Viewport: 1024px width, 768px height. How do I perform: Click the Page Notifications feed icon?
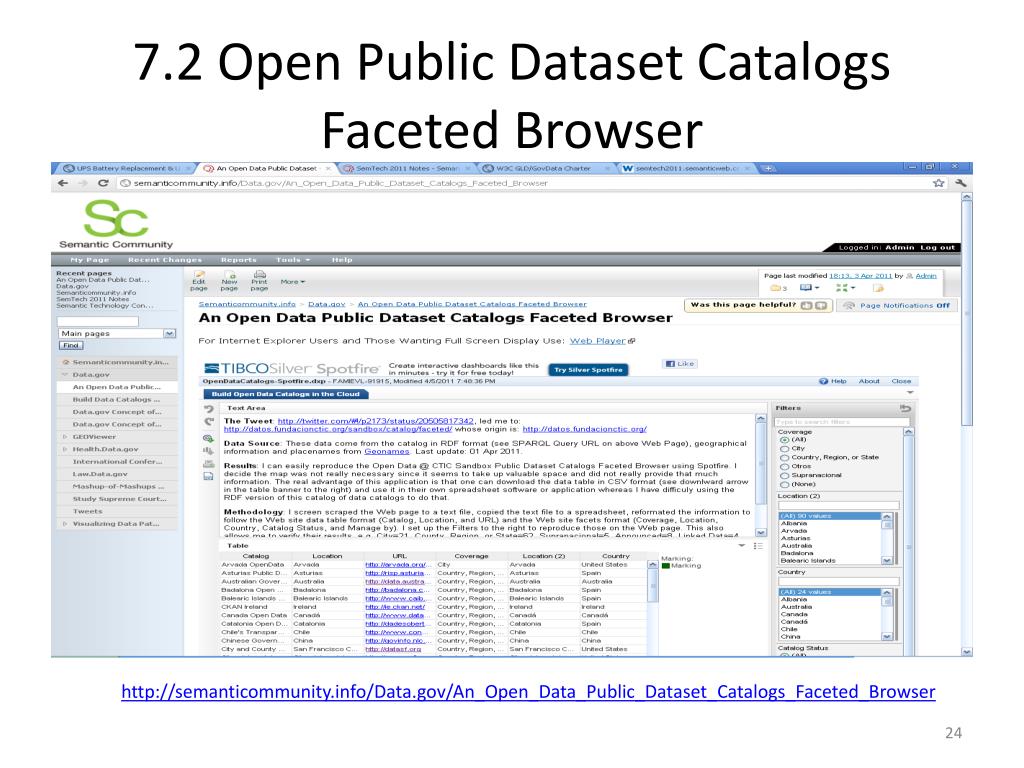click(x=849, y=306)
